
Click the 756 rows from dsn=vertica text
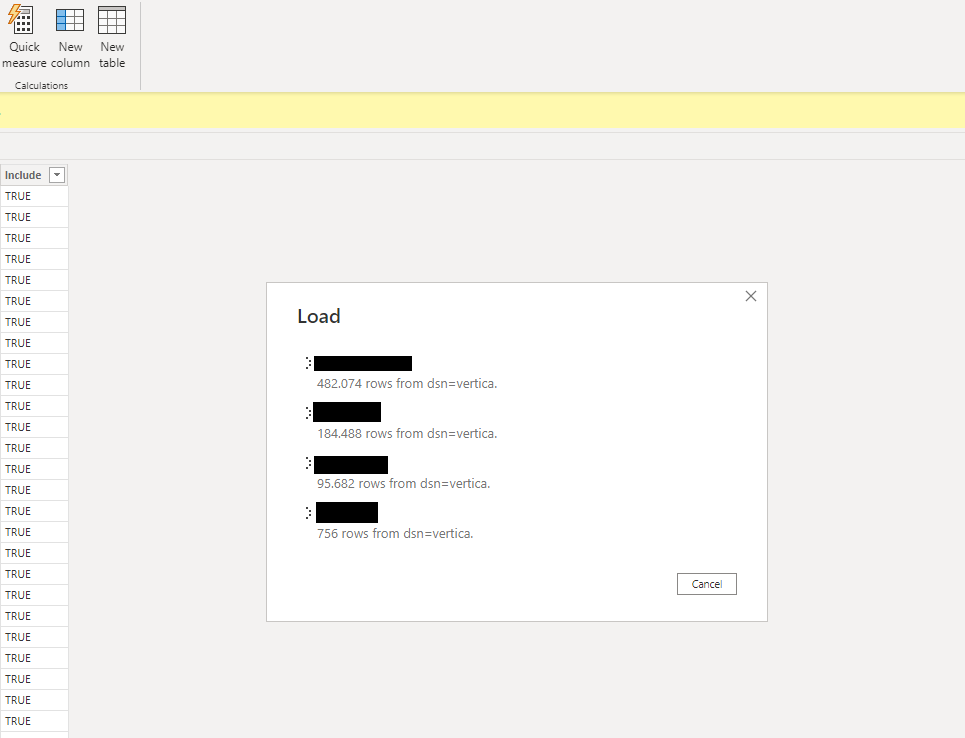[x=395, y=533]
